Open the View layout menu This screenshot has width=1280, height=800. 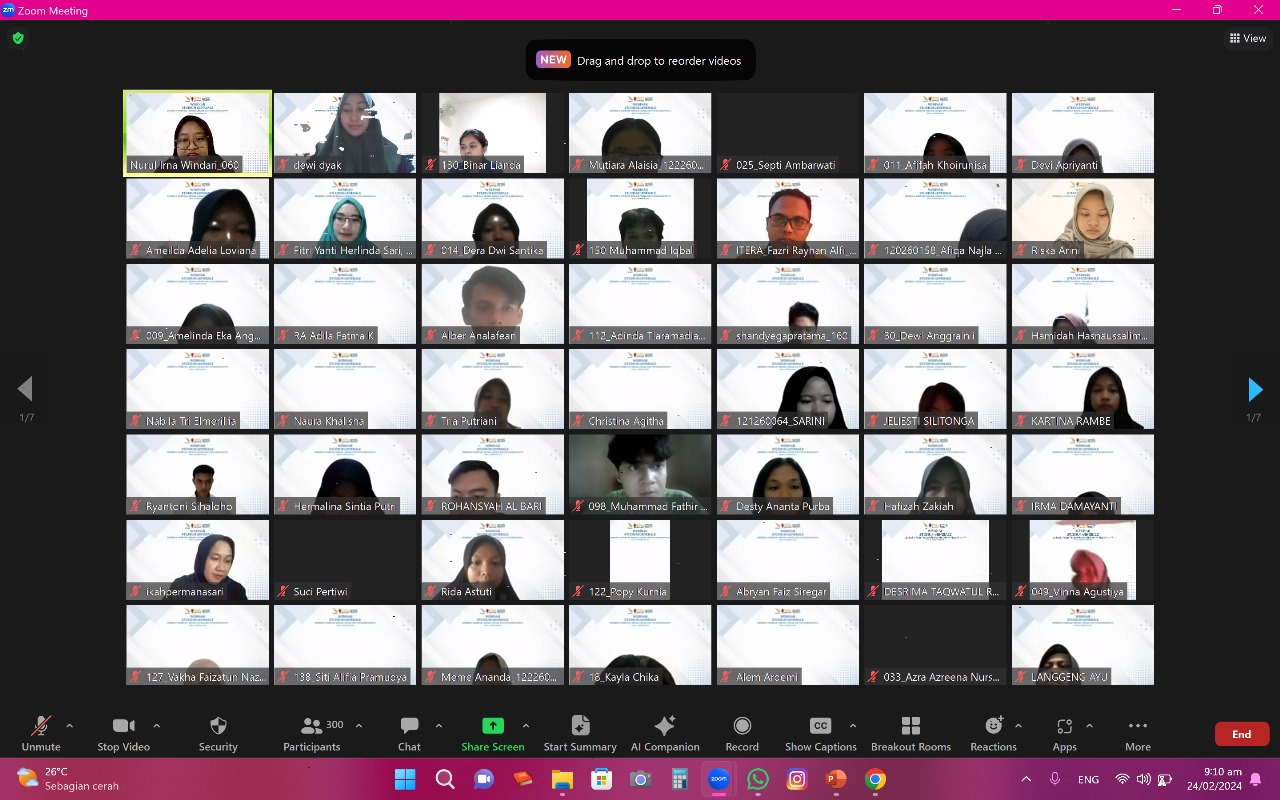[1248, 38]
